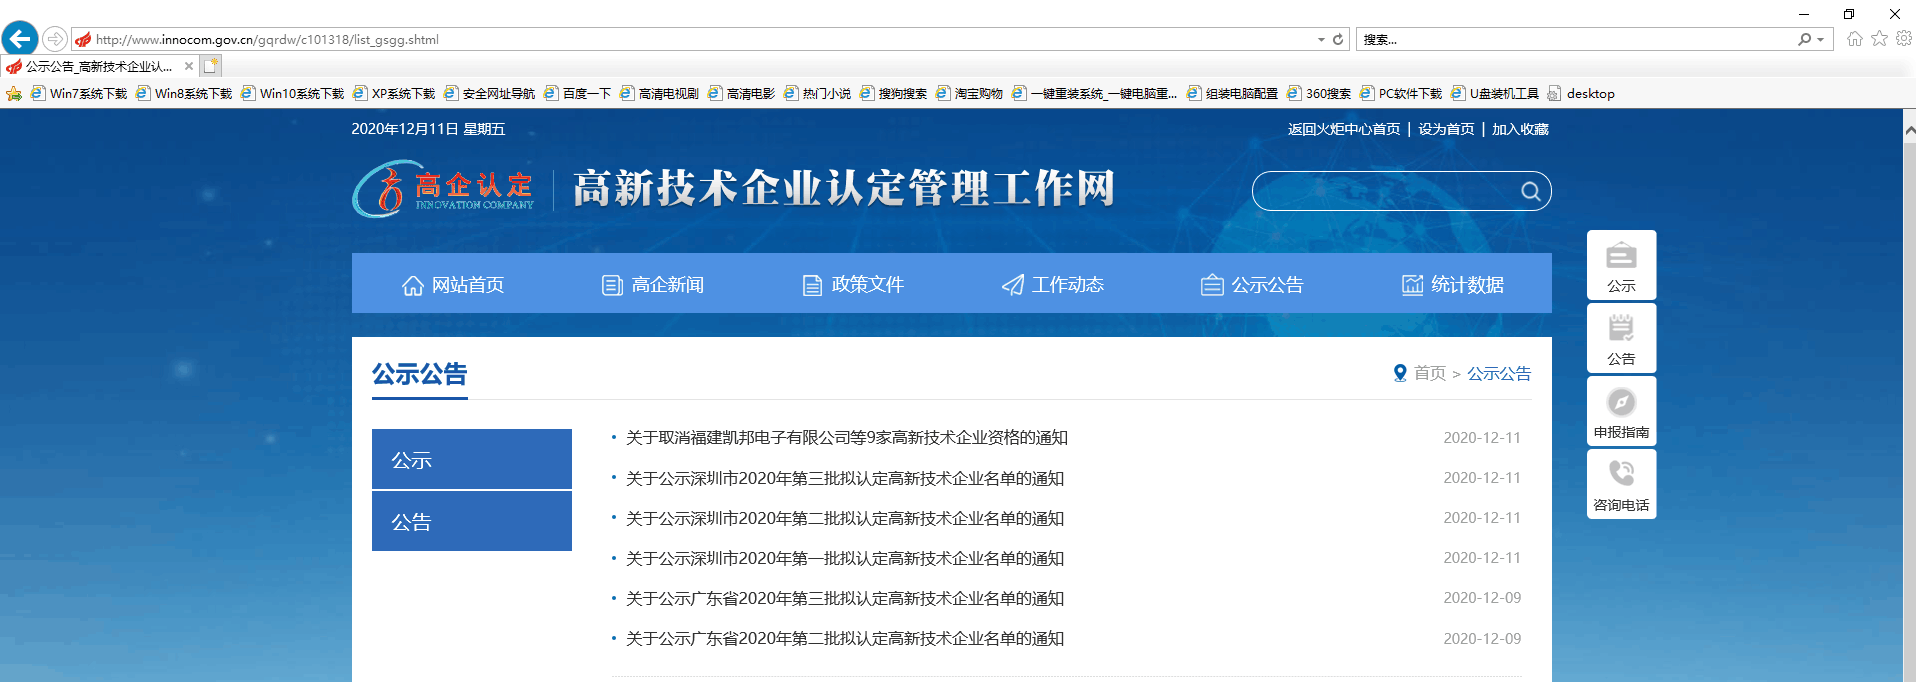Click the favorites bar star folder icon
Image resolution: width=1916 pixels, height=682 pixels.
pos(14,94)
